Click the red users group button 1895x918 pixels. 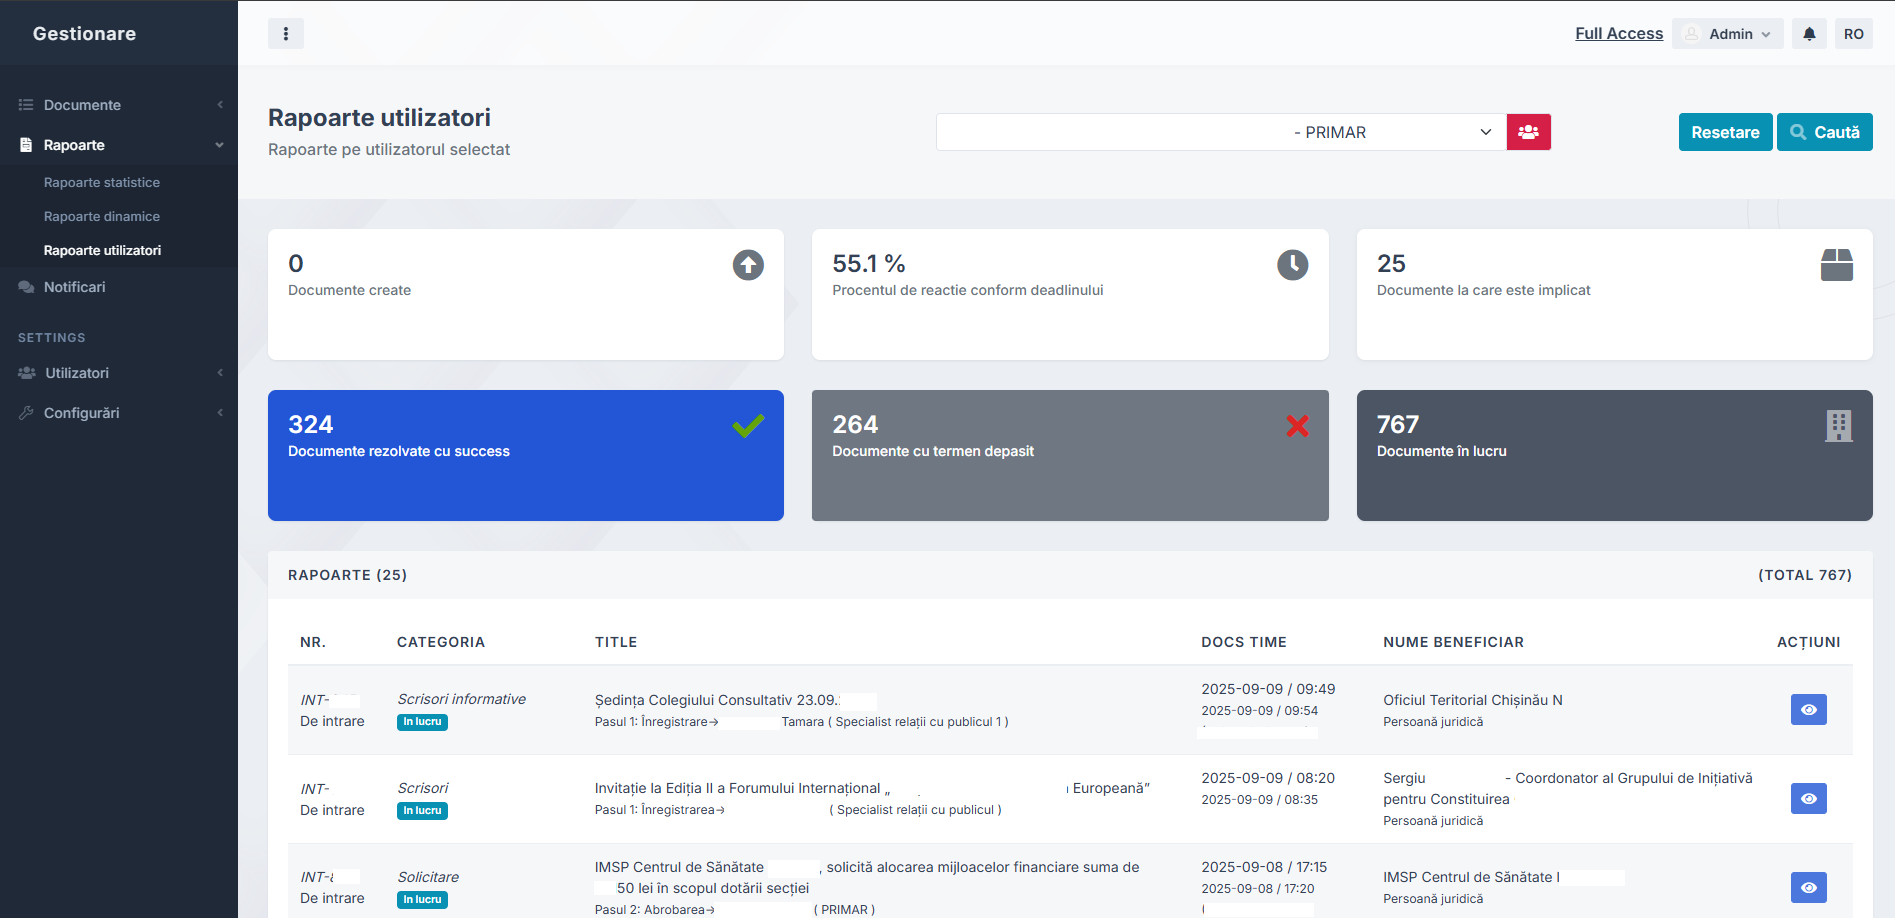point(1528,132)
